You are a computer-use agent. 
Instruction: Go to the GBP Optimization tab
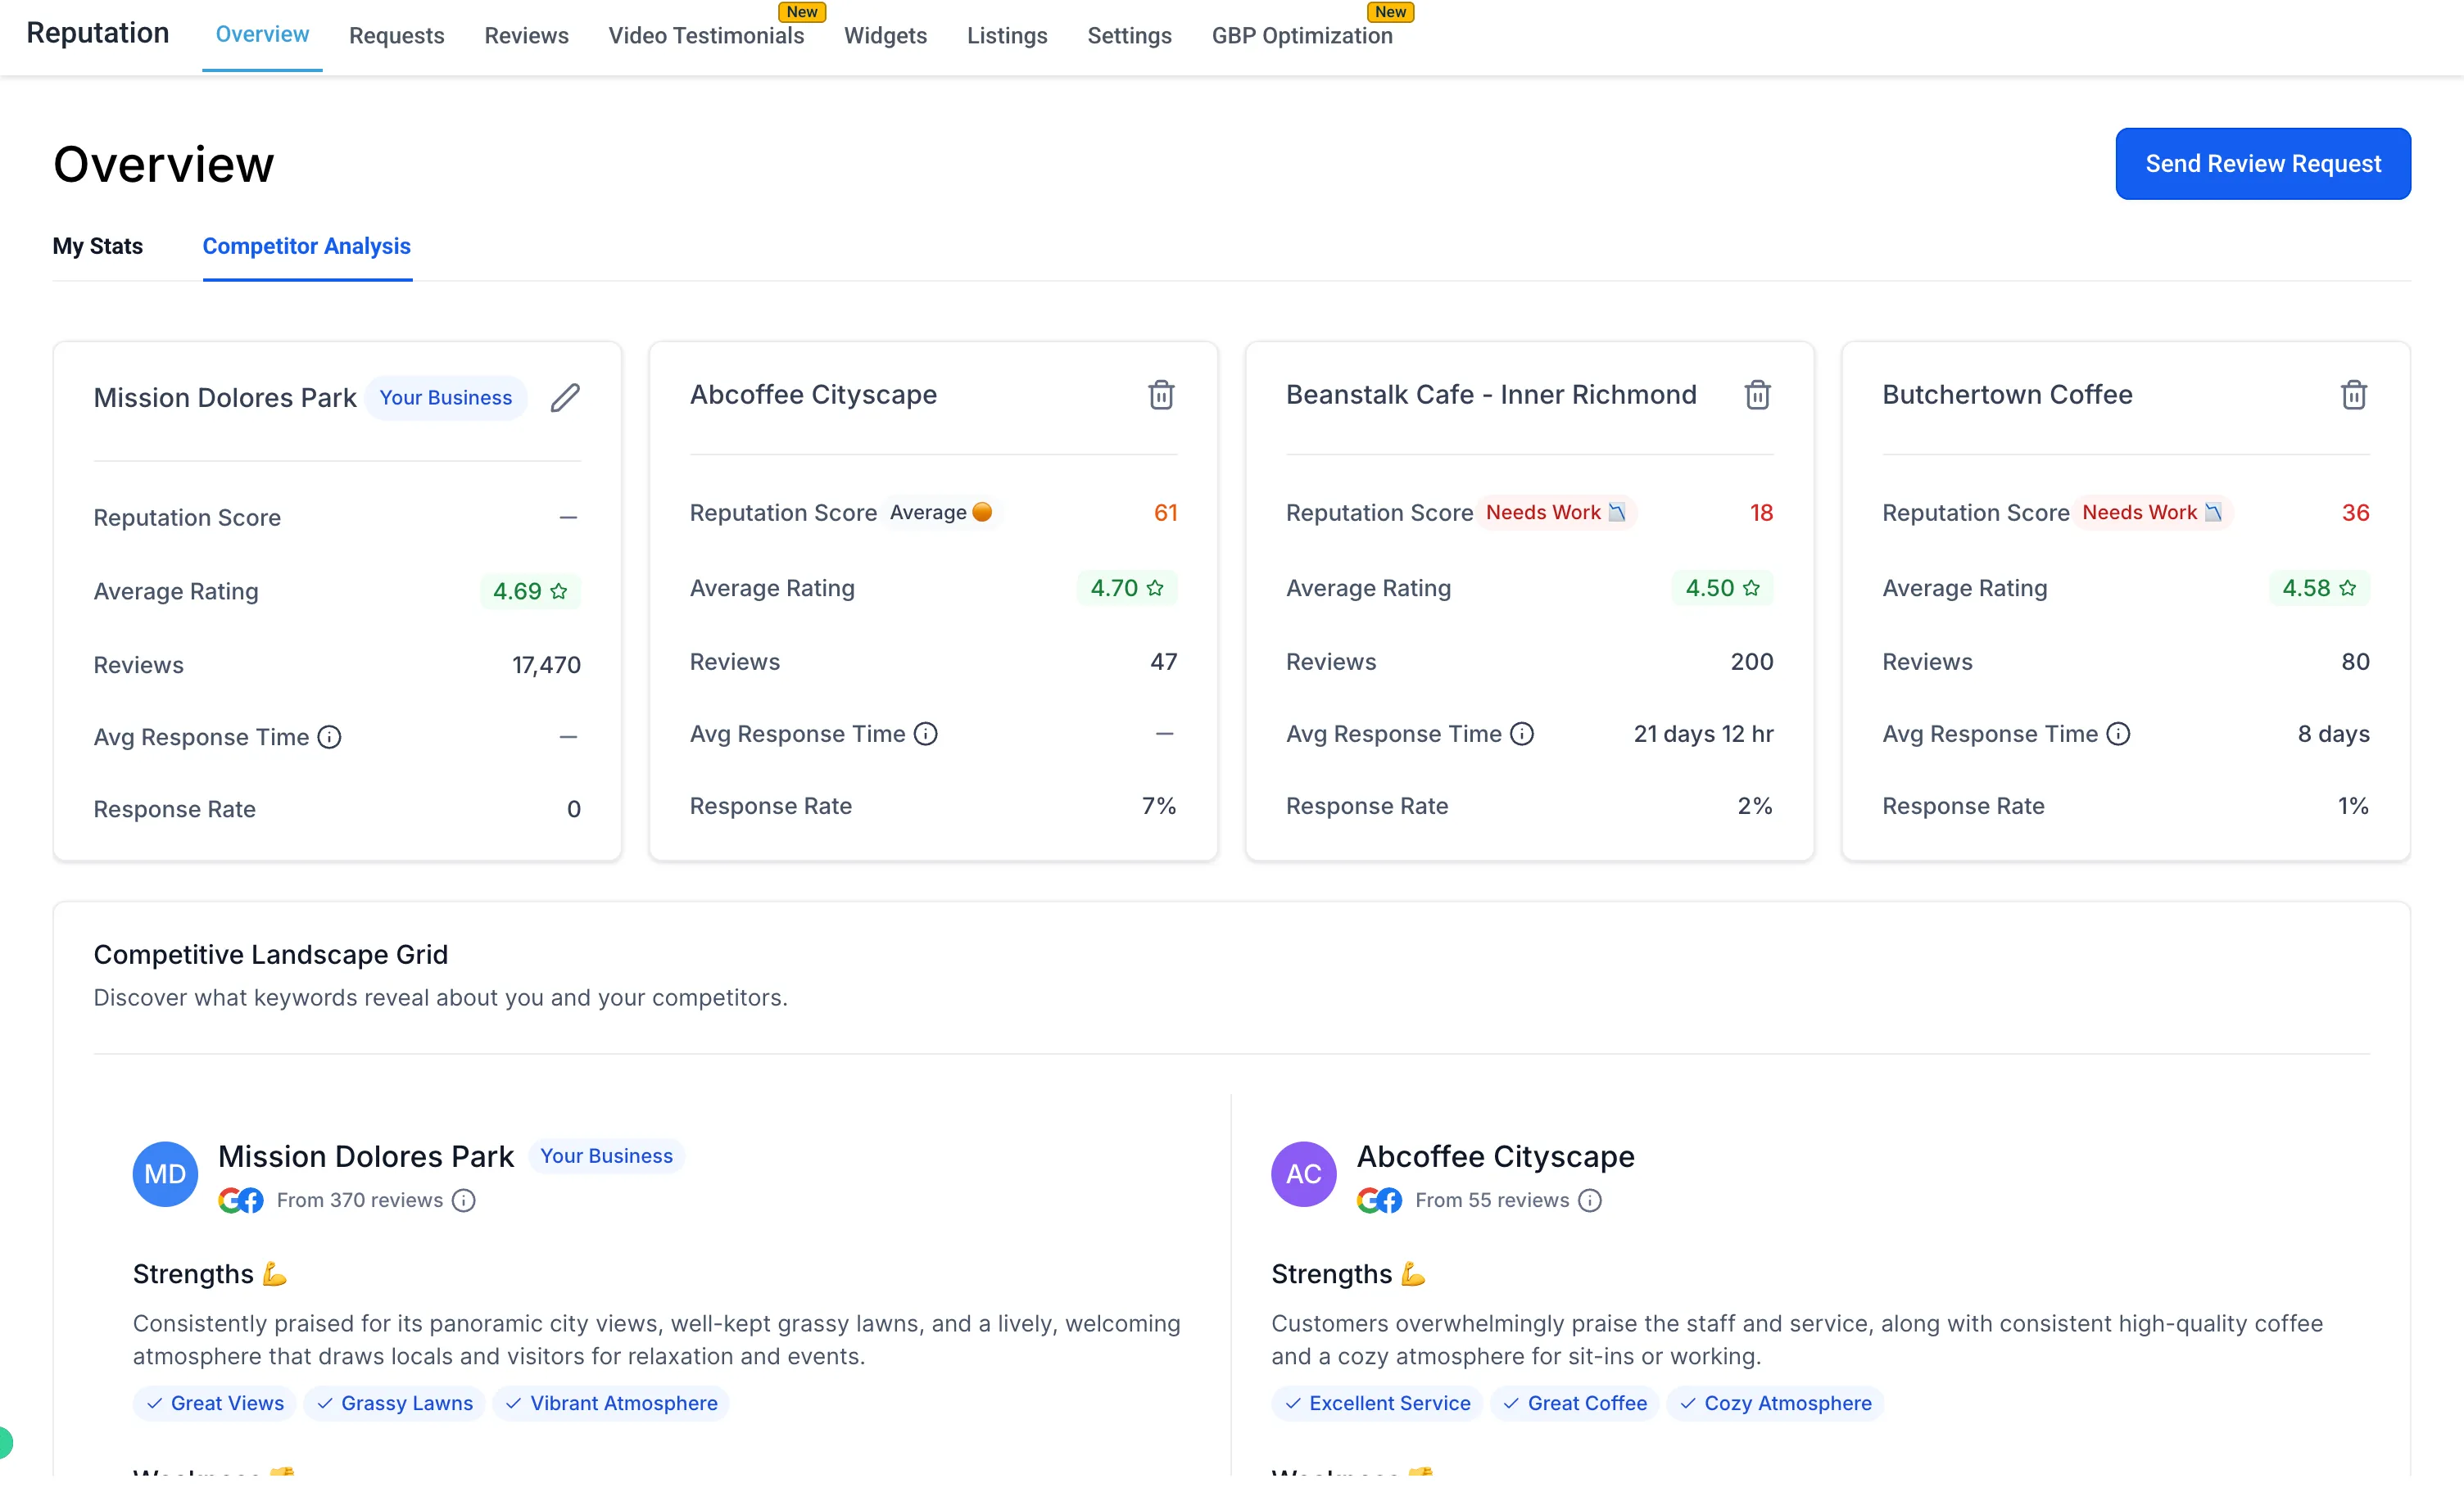coord(1301,36)
